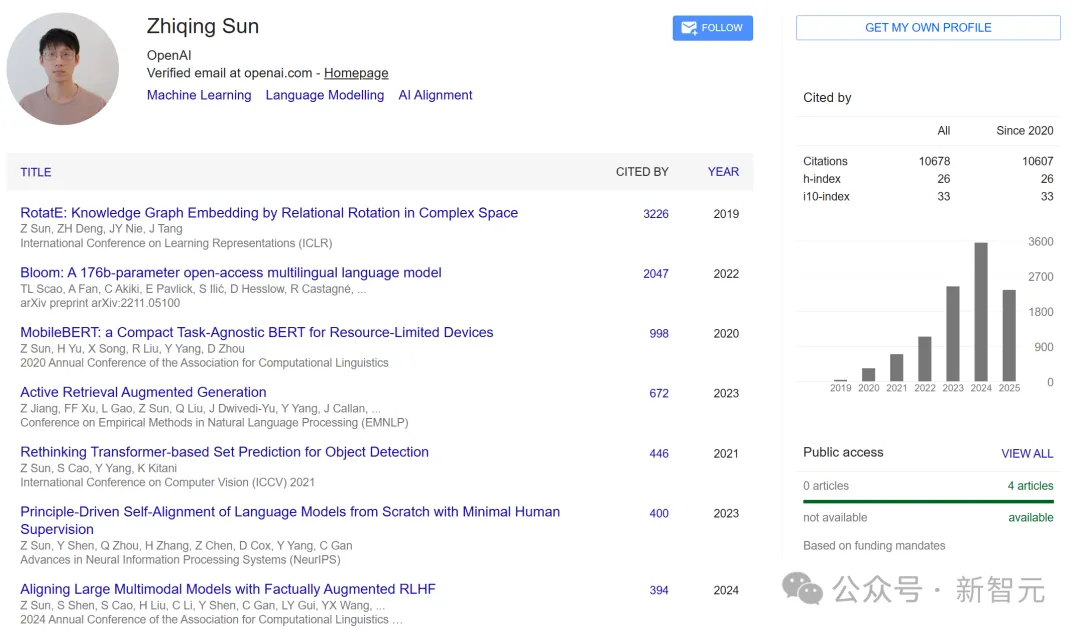Sort articles by YEAR column header
The height and width of the screenshot is (633, 1080).
(723, 172)
